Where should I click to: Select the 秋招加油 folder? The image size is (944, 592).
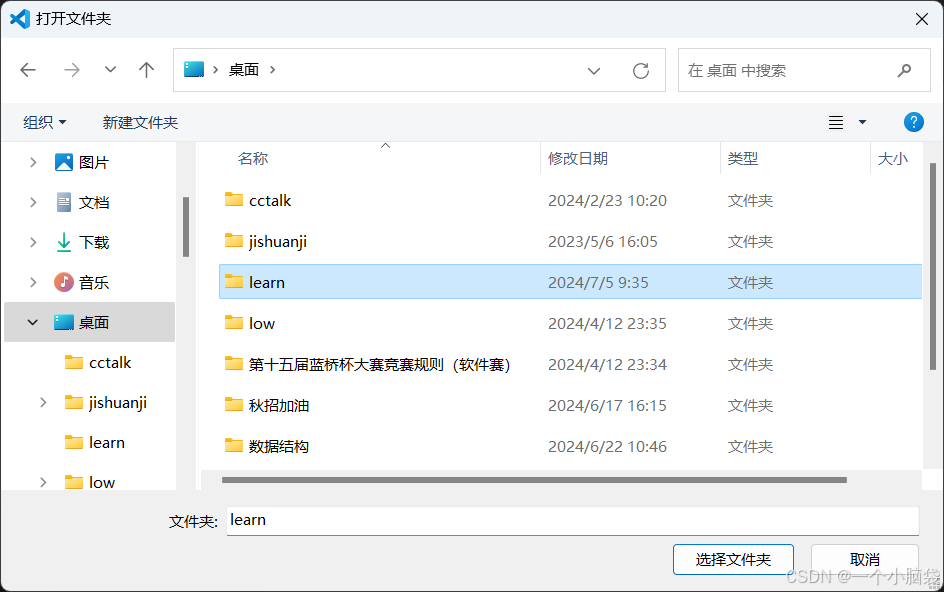281,405
